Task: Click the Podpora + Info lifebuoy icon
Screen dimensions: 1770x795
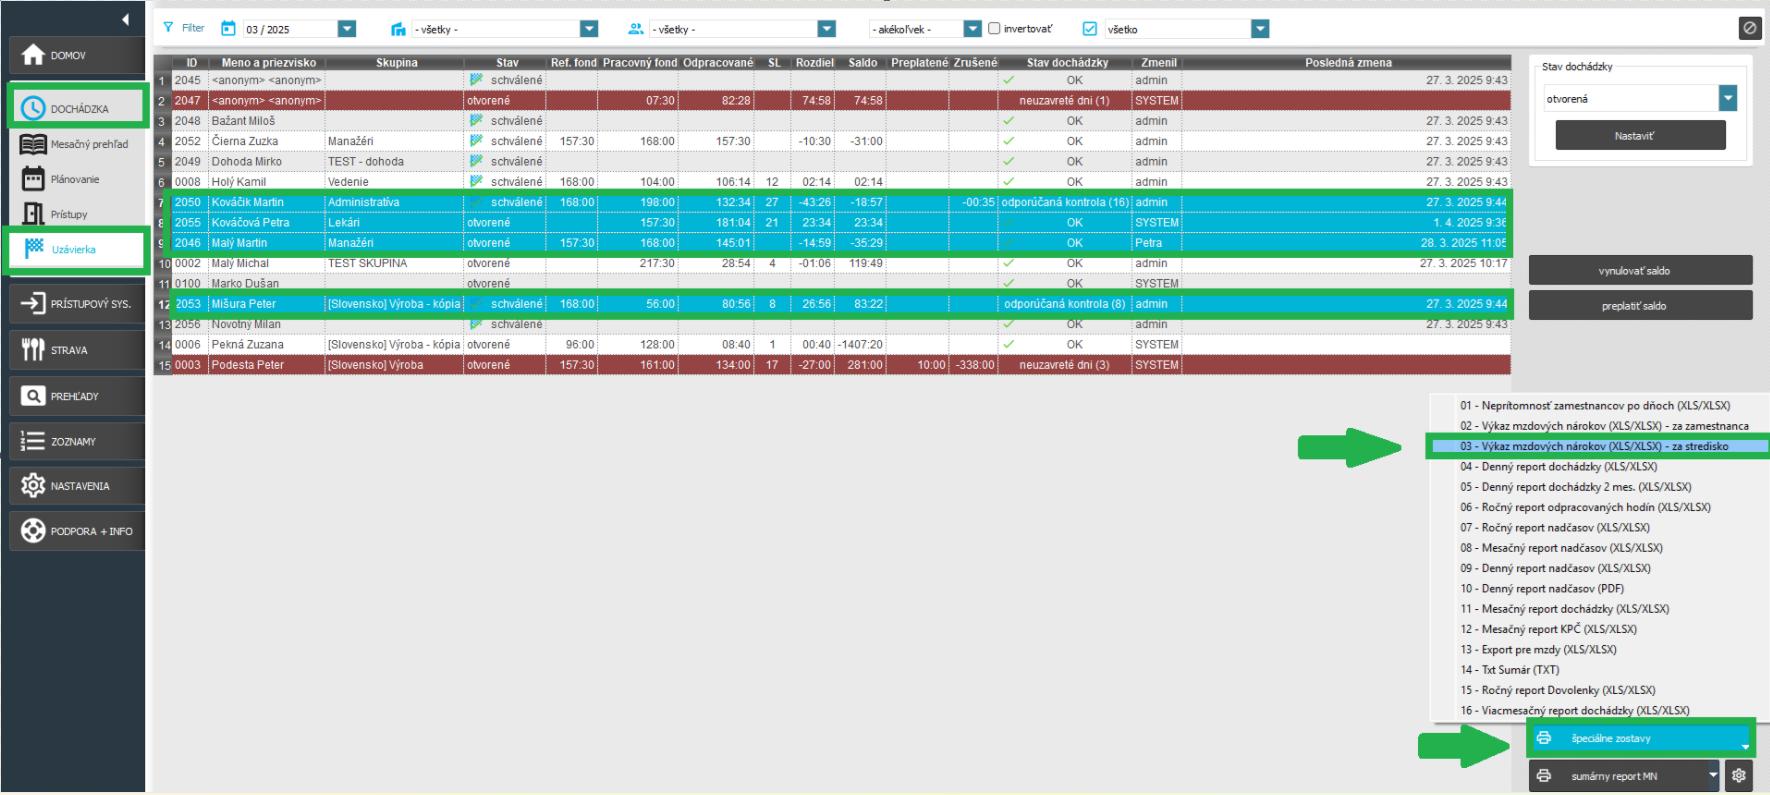Action: click(x=34, y=531)
